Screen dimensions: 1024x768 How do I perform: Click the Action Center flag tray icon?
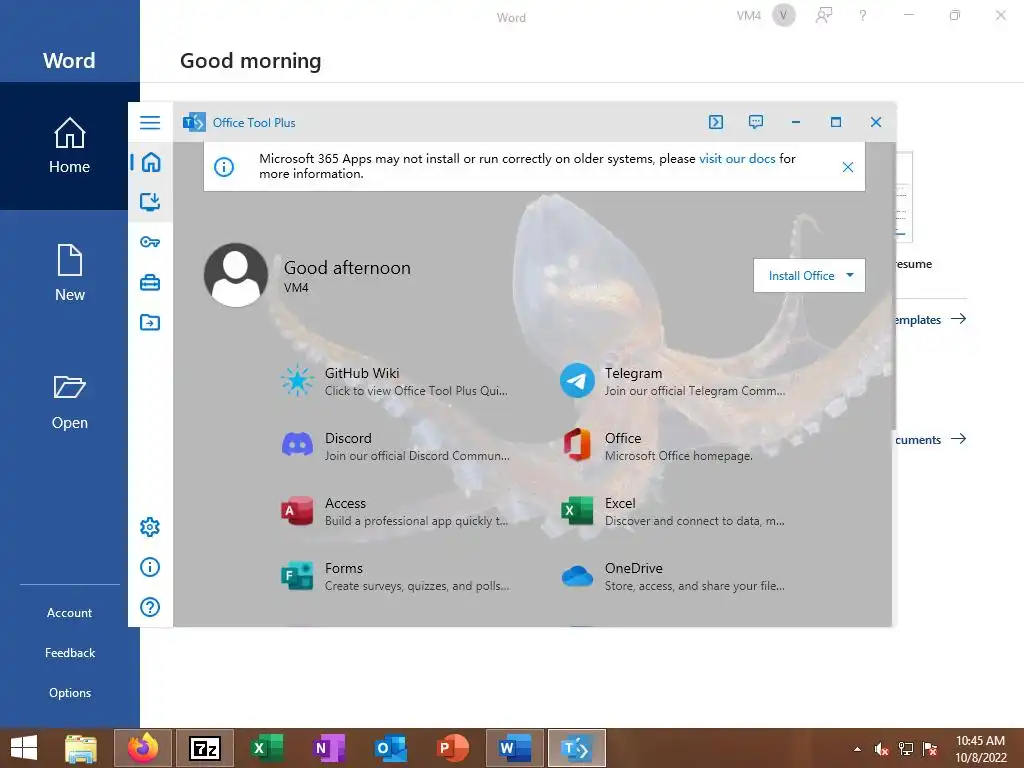(x=930, y=749)
